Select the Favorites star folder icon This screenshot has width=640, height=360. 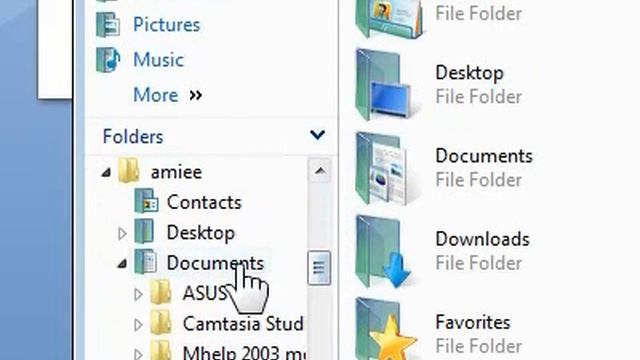click(x=385, y=330)
